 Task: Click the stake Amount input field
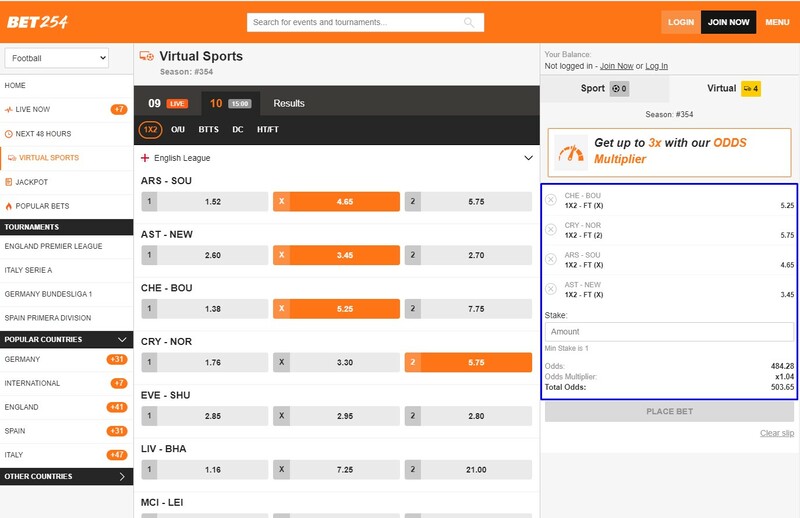[x=669, y=332]
